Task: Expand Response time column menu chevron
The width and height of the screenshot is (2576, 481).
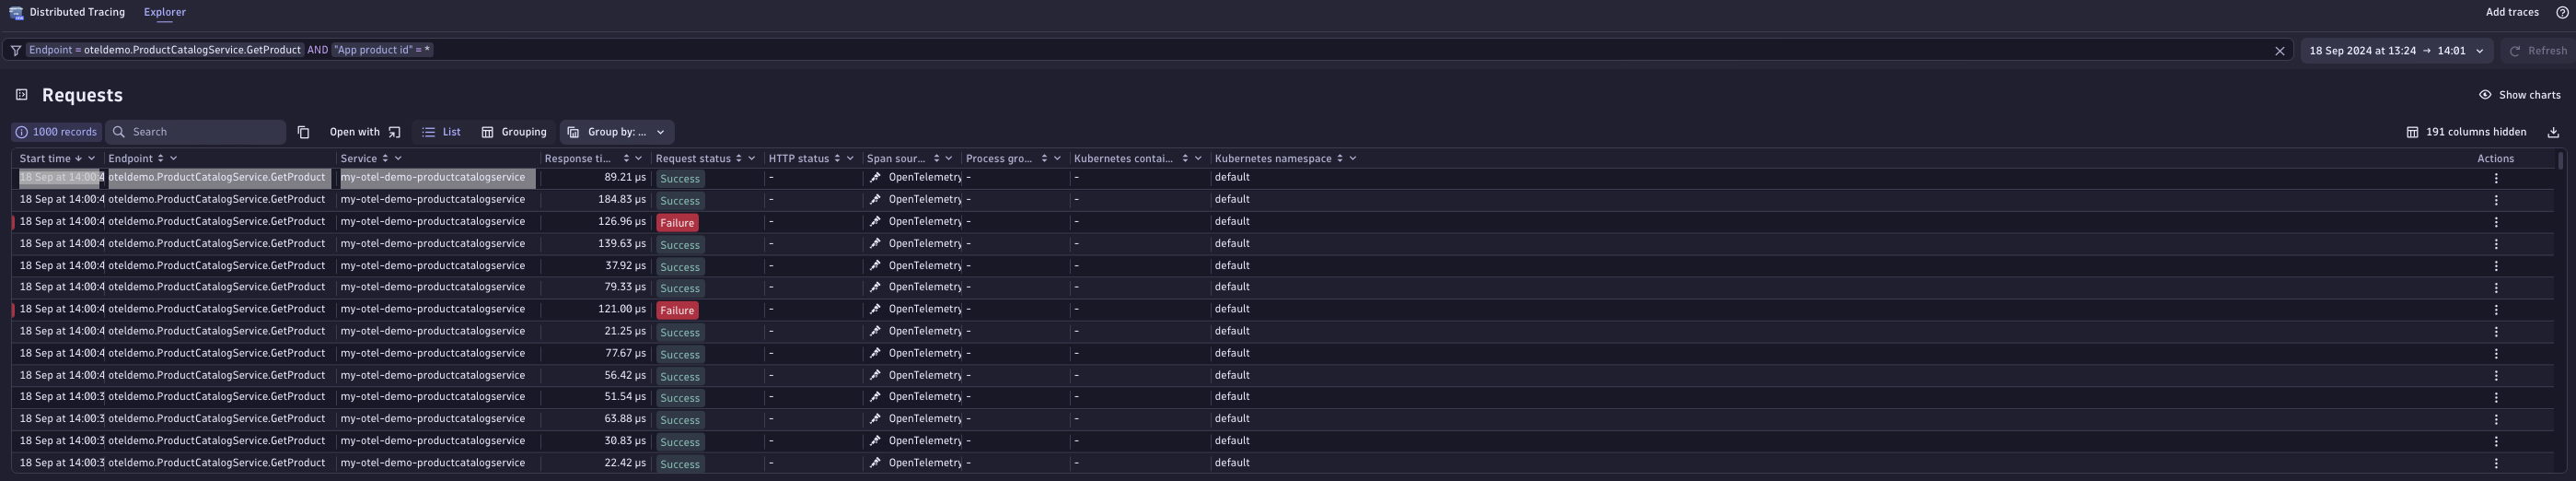Action: click(639, 159)
